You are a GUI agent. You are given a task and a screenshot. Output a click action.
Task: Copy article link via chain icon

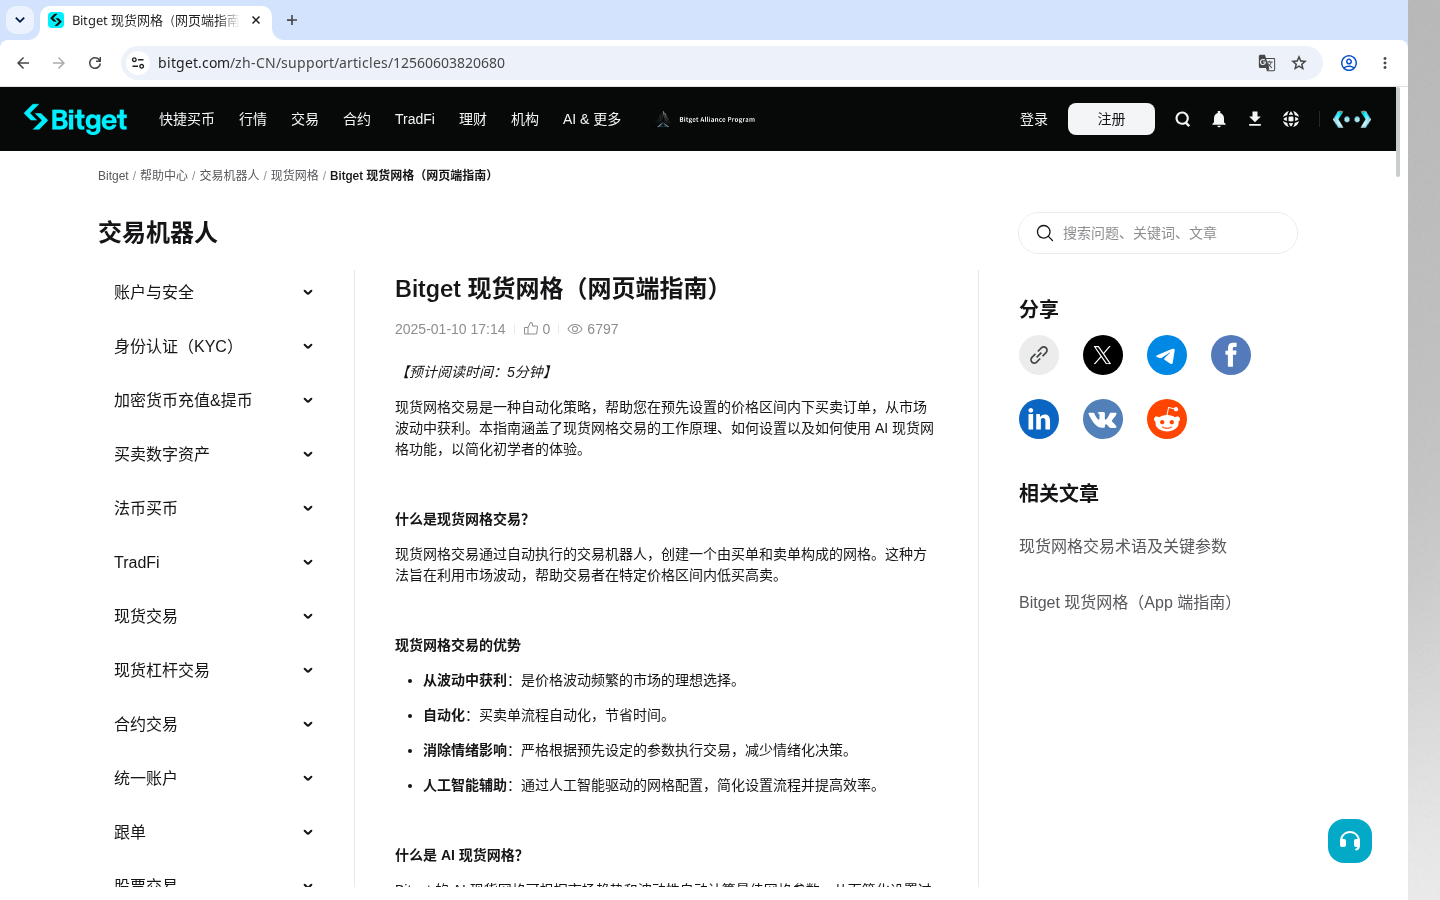1039,355
